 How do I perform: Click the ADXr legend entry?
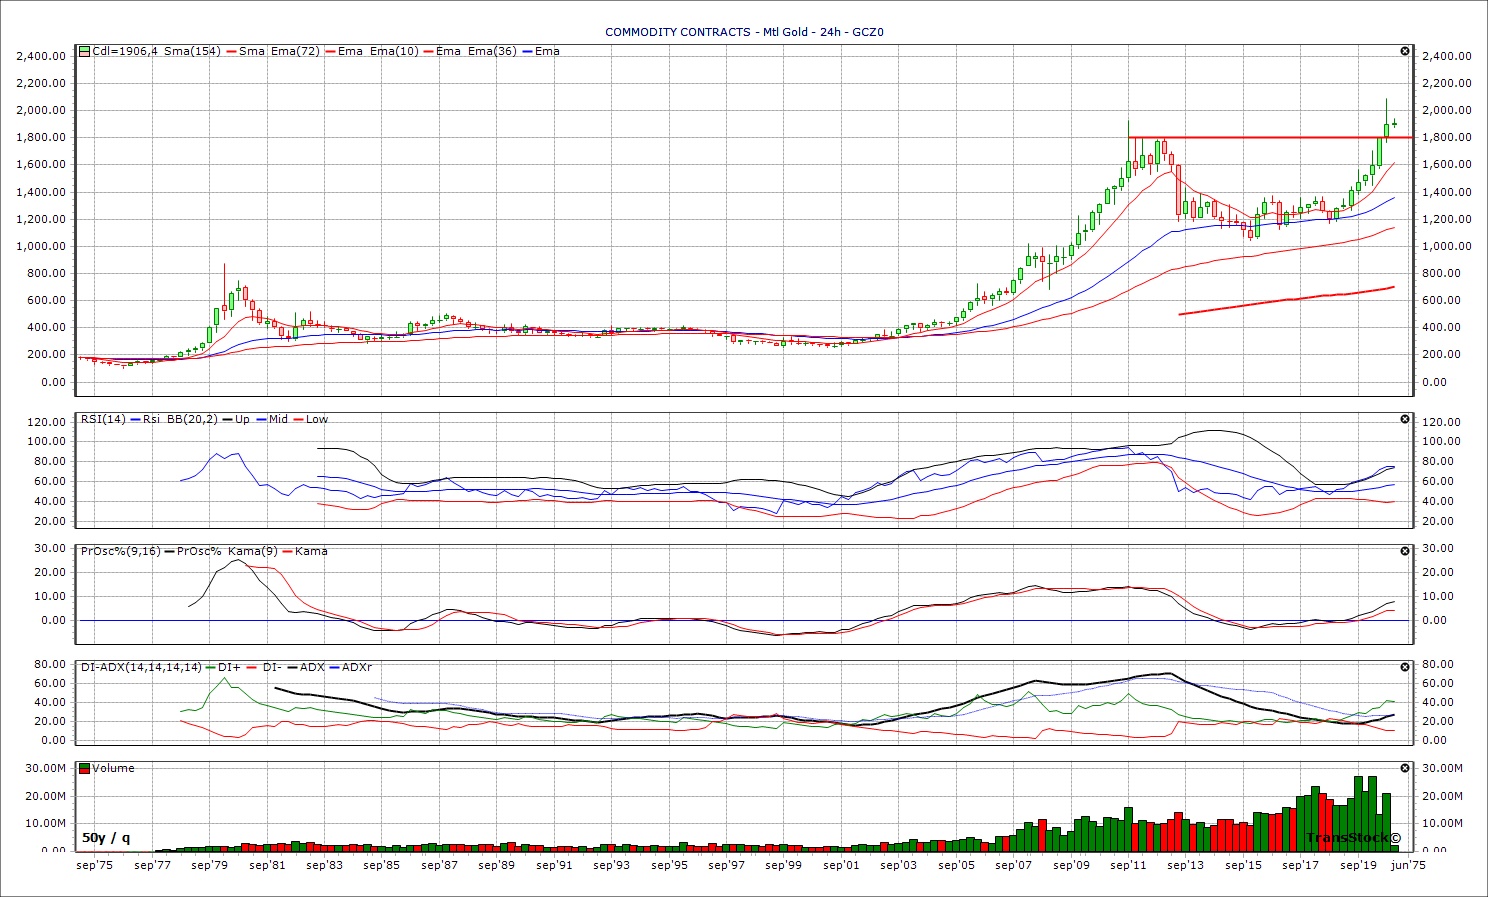pos(358,667)
